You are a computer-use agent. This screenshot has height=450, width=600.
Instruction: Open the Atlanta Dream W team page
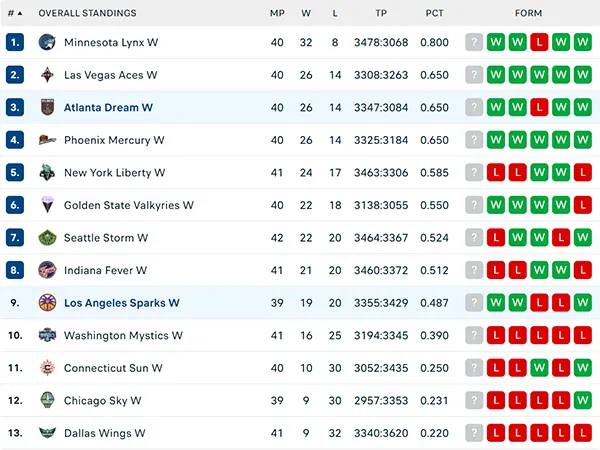coord(108,108)
